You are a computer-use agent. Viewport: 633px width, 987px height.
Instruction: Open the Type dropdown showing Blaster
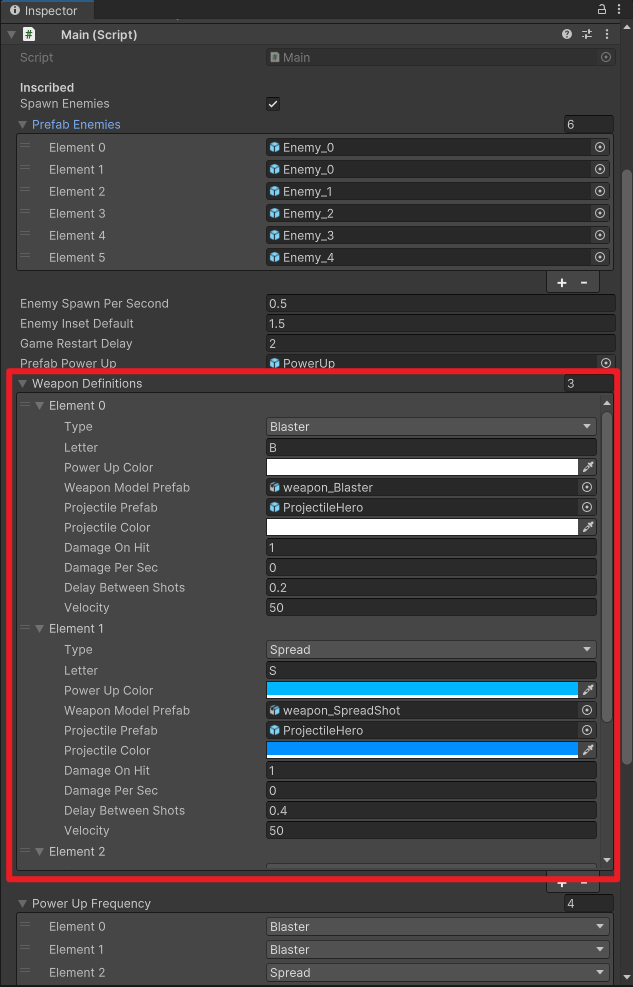(431, 427)
